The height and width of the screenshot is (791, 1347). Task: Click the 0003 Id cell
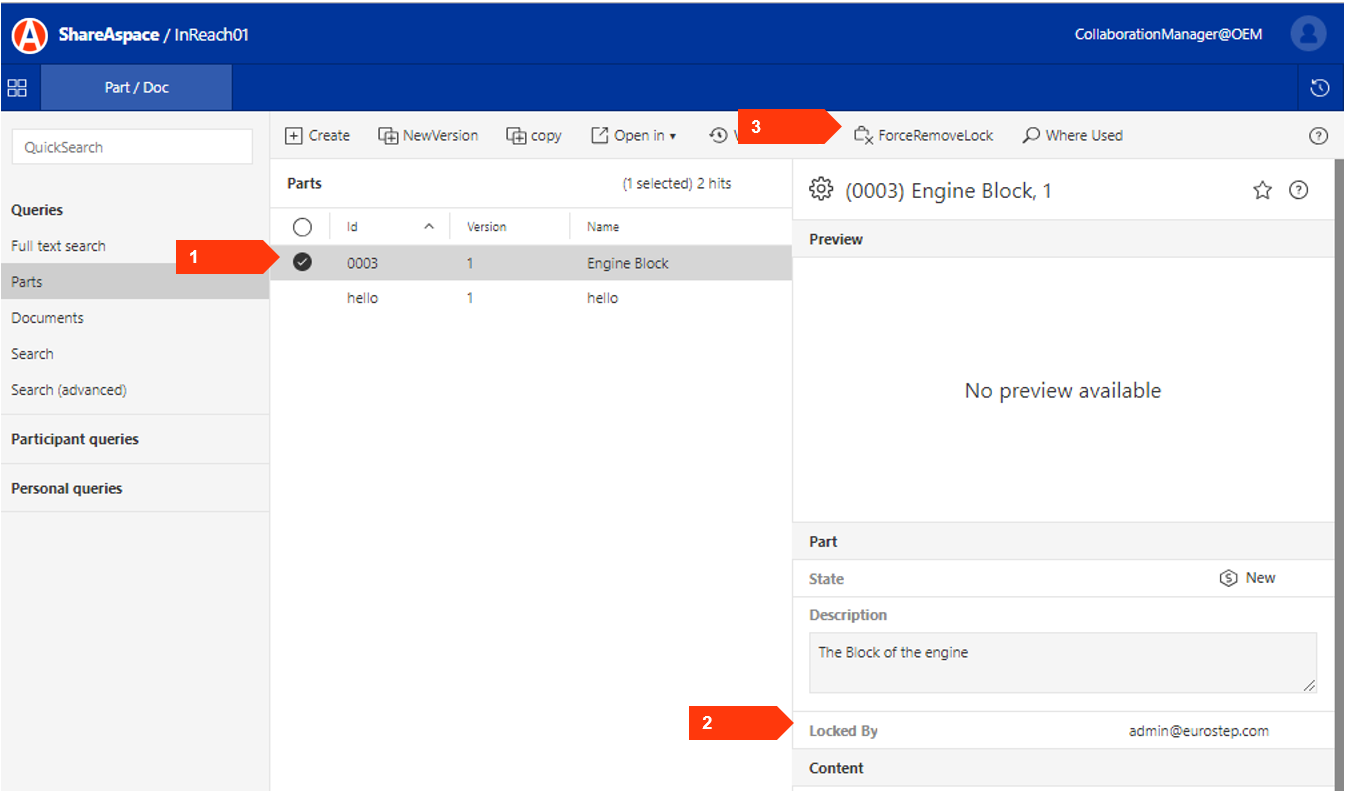(362, 263)
